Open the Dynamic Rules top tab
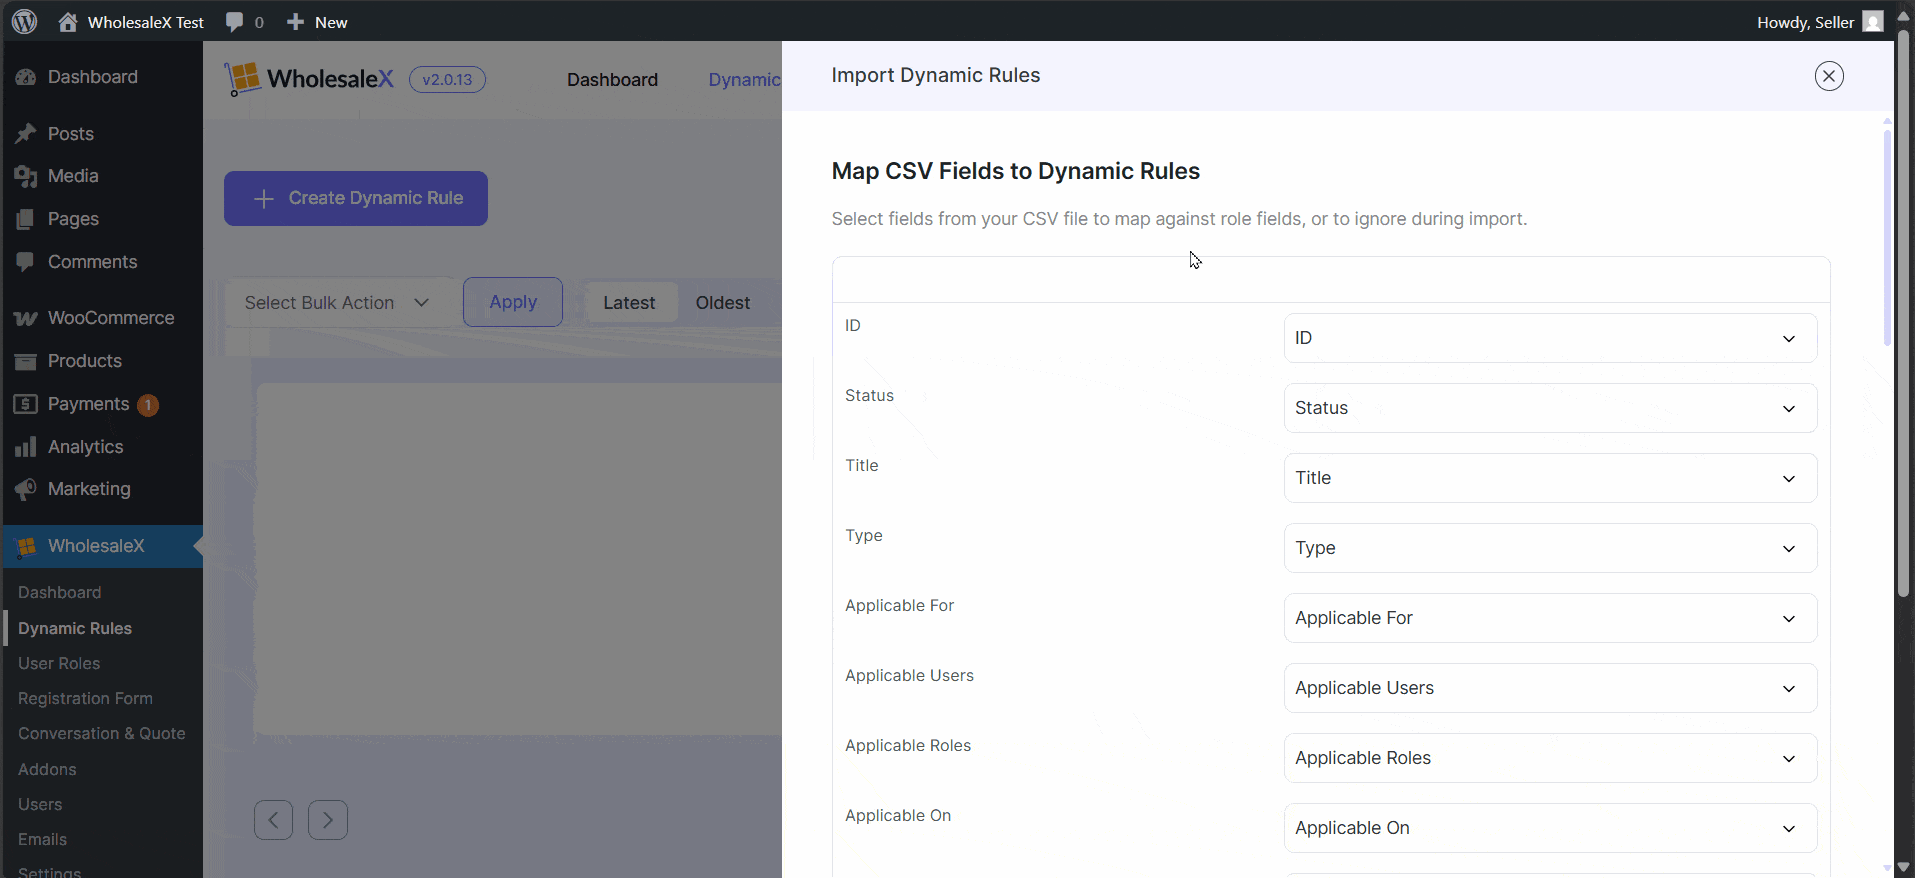1915x878 pixels. click(x=744, y=80)
